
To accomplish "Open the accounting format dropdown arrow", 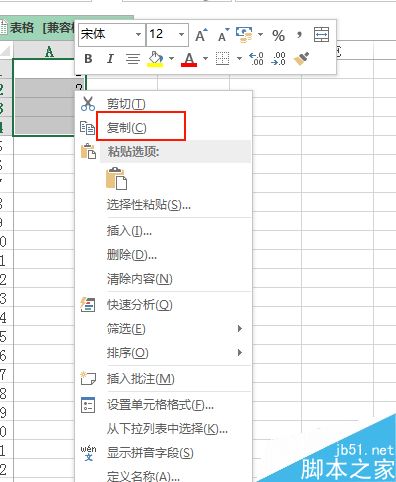I will pyautogui.click(x=260, y=34).
